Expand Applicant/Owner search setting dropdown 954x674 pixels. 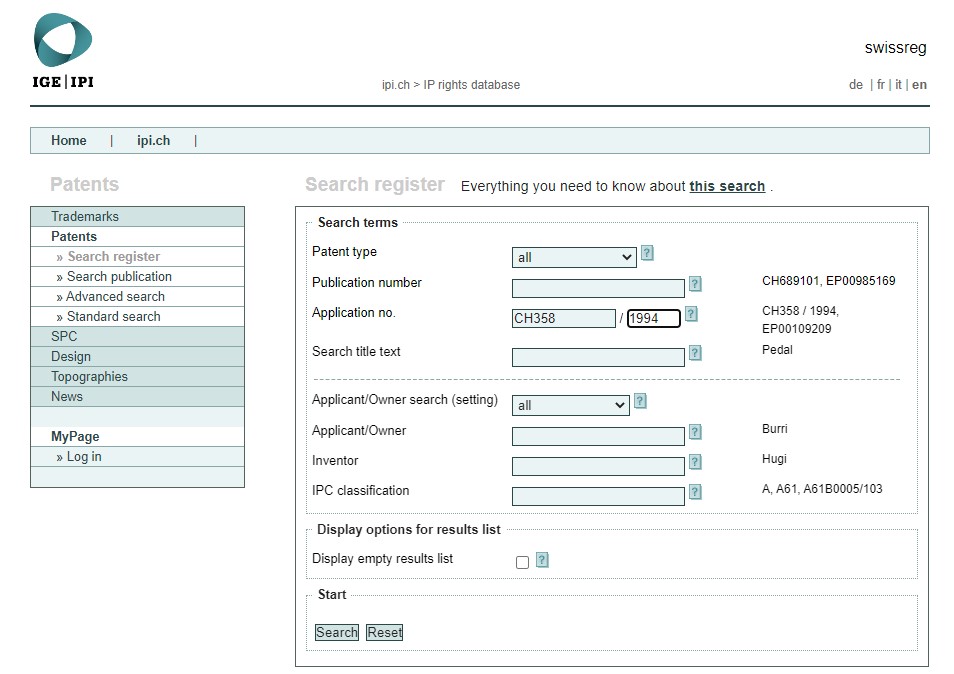tap(570, 405)
